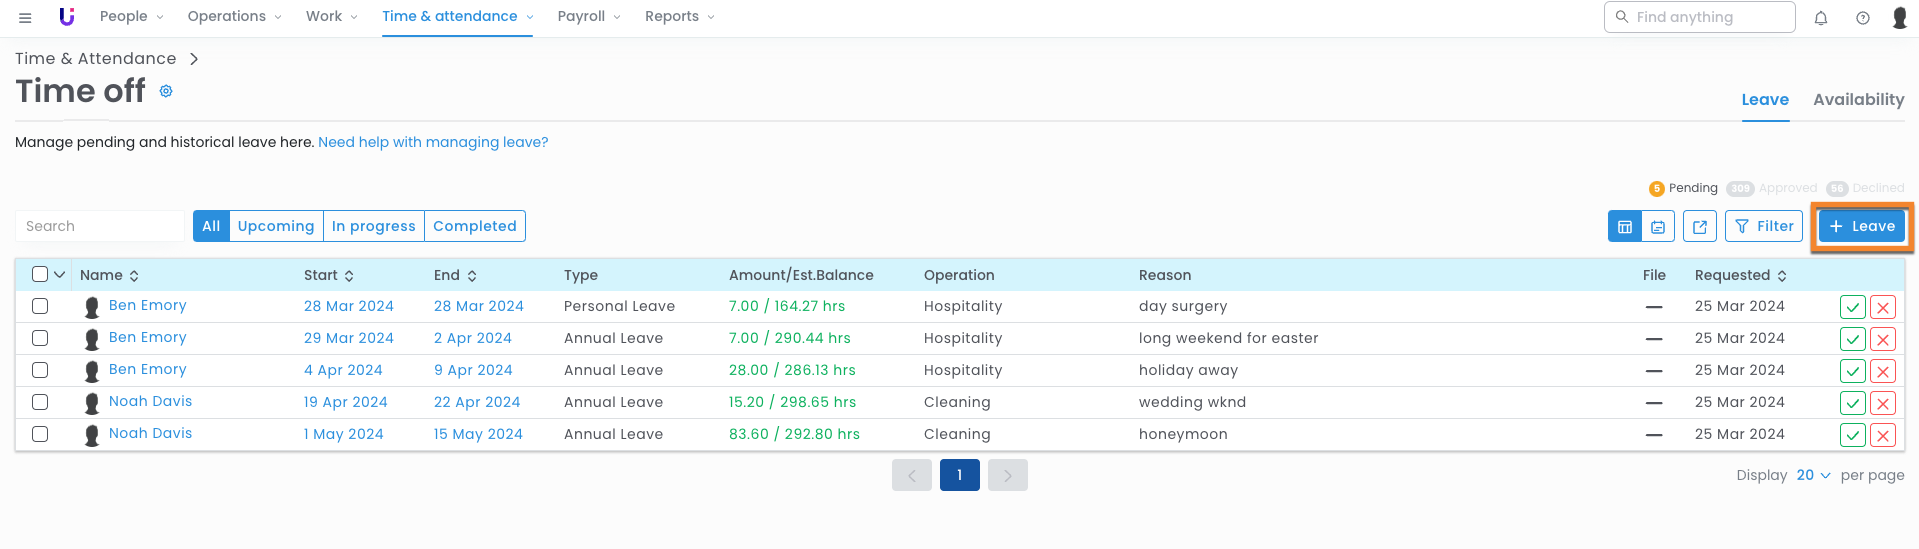The height and width of the screenshot is (549, 1919).
Task: Switch to calendar view icon
Action: (x=1657, y=227)
